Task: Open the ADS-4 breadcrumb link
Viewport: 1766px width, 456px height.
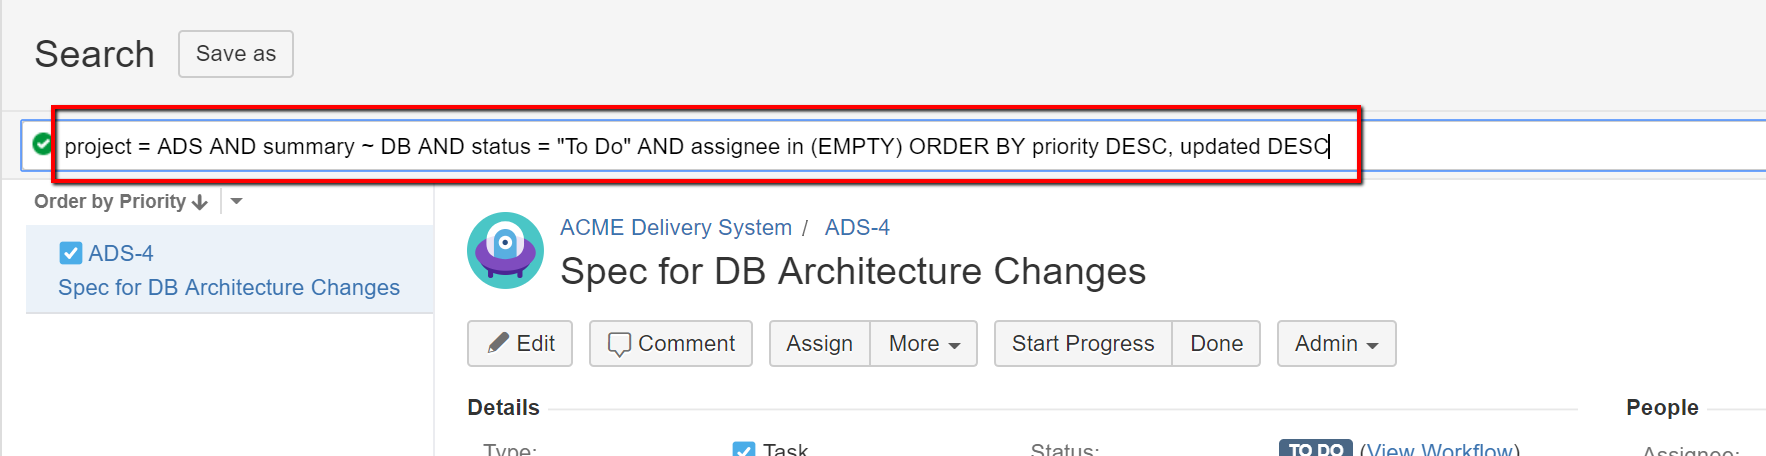Action: (x=857, y=227)
